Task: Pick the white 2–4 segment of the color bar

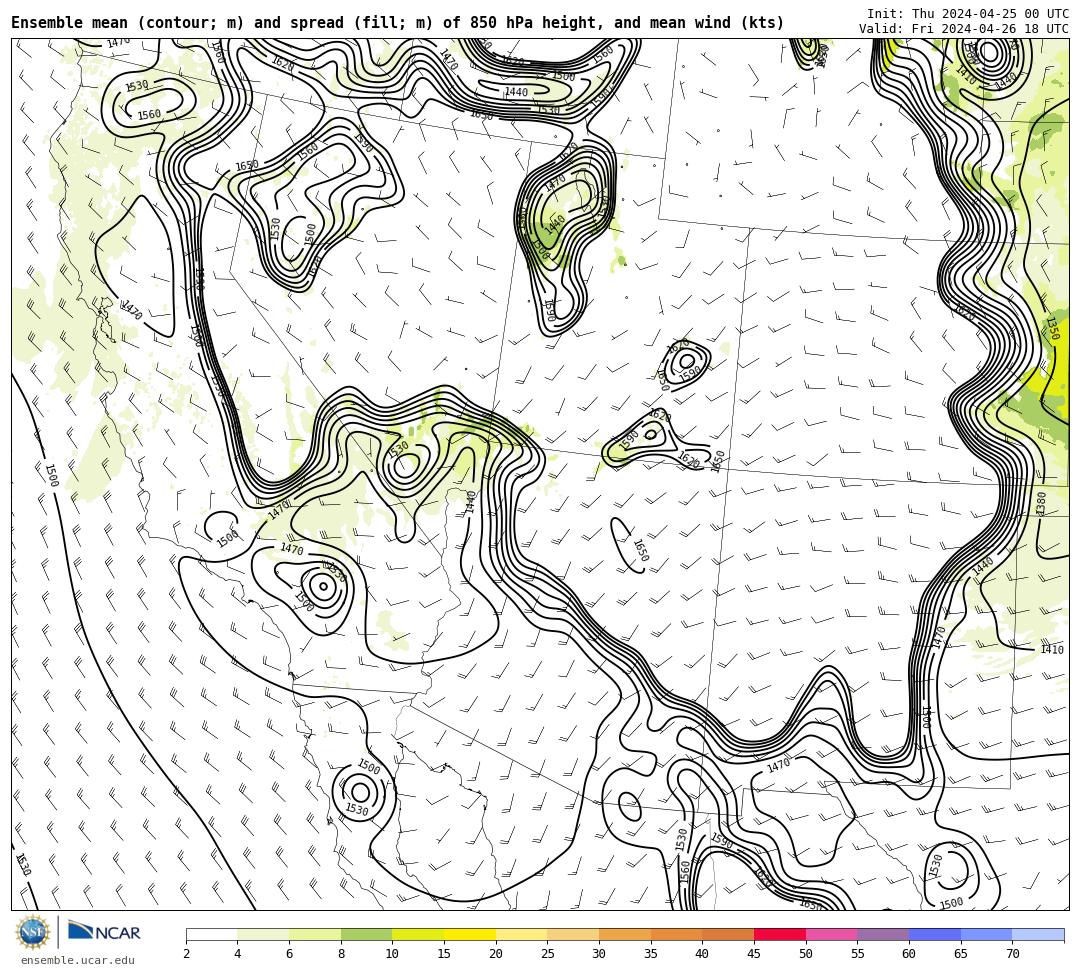Action: (211, 934)
